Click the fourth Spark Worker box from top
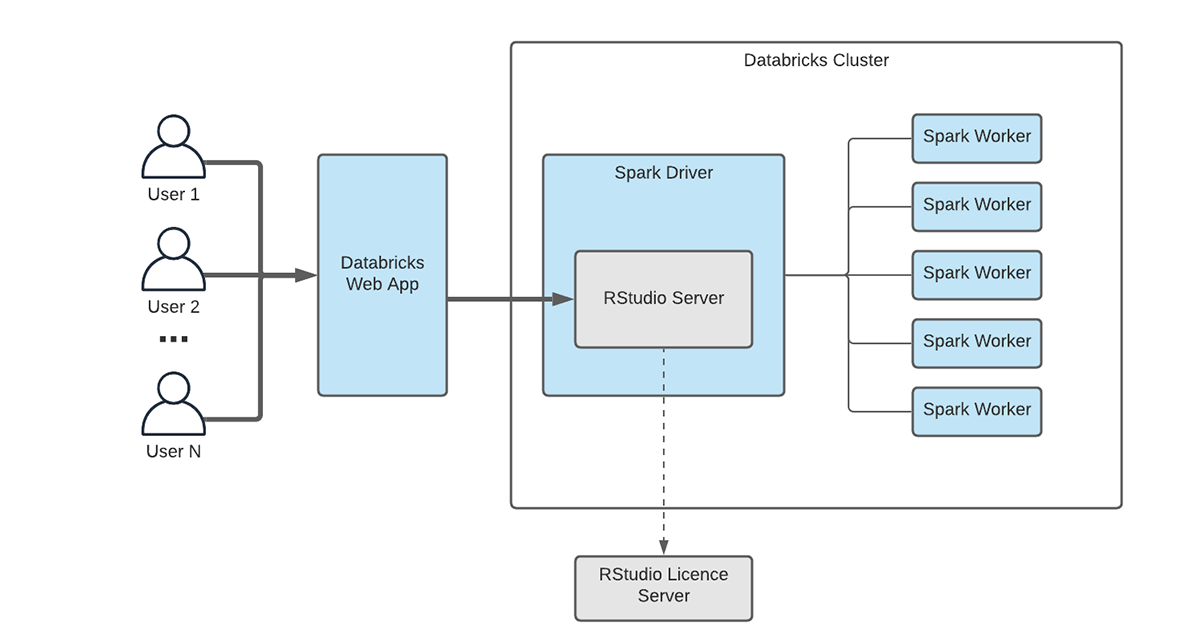This screenshot has width=1200, height=630. pos(977,343)
